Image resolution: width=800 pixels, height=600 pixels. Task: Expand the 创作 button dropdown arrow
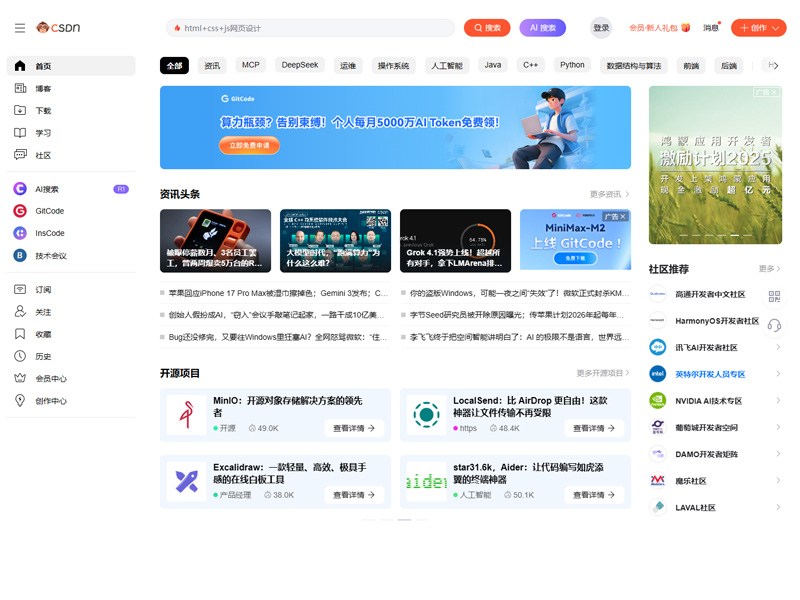click(777, 28)
